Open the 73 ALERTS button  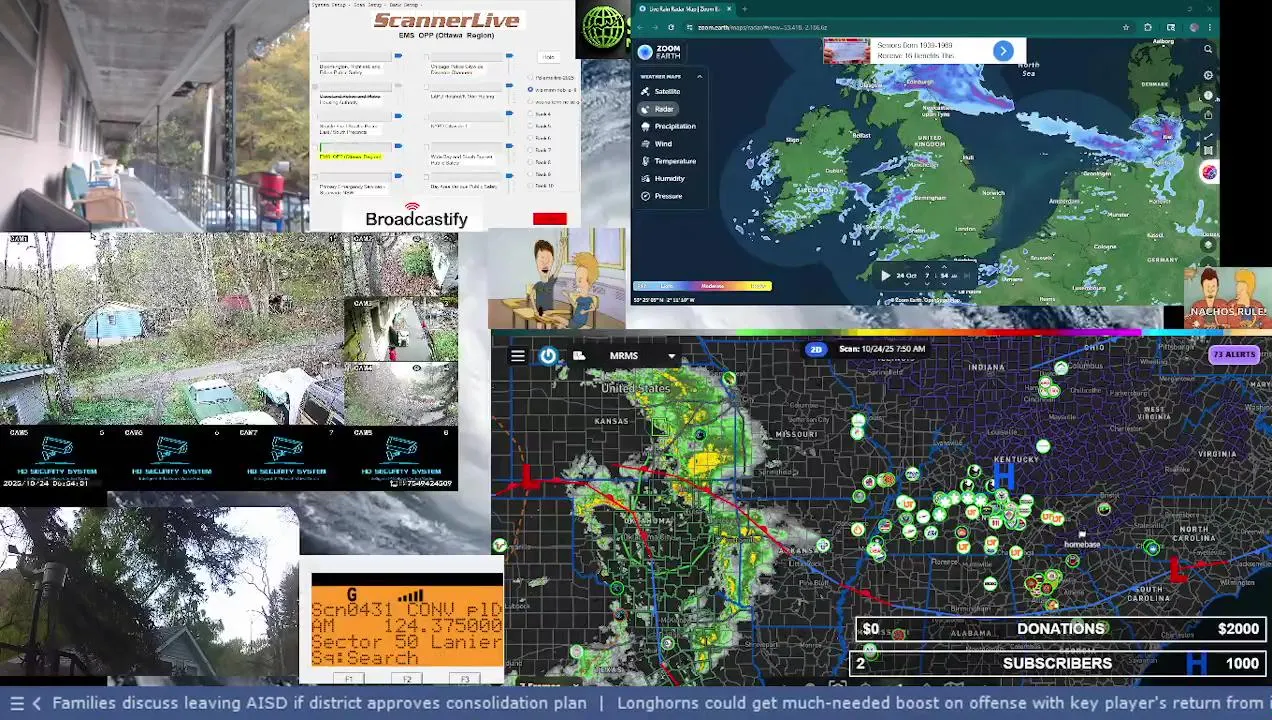[1233, 355]
